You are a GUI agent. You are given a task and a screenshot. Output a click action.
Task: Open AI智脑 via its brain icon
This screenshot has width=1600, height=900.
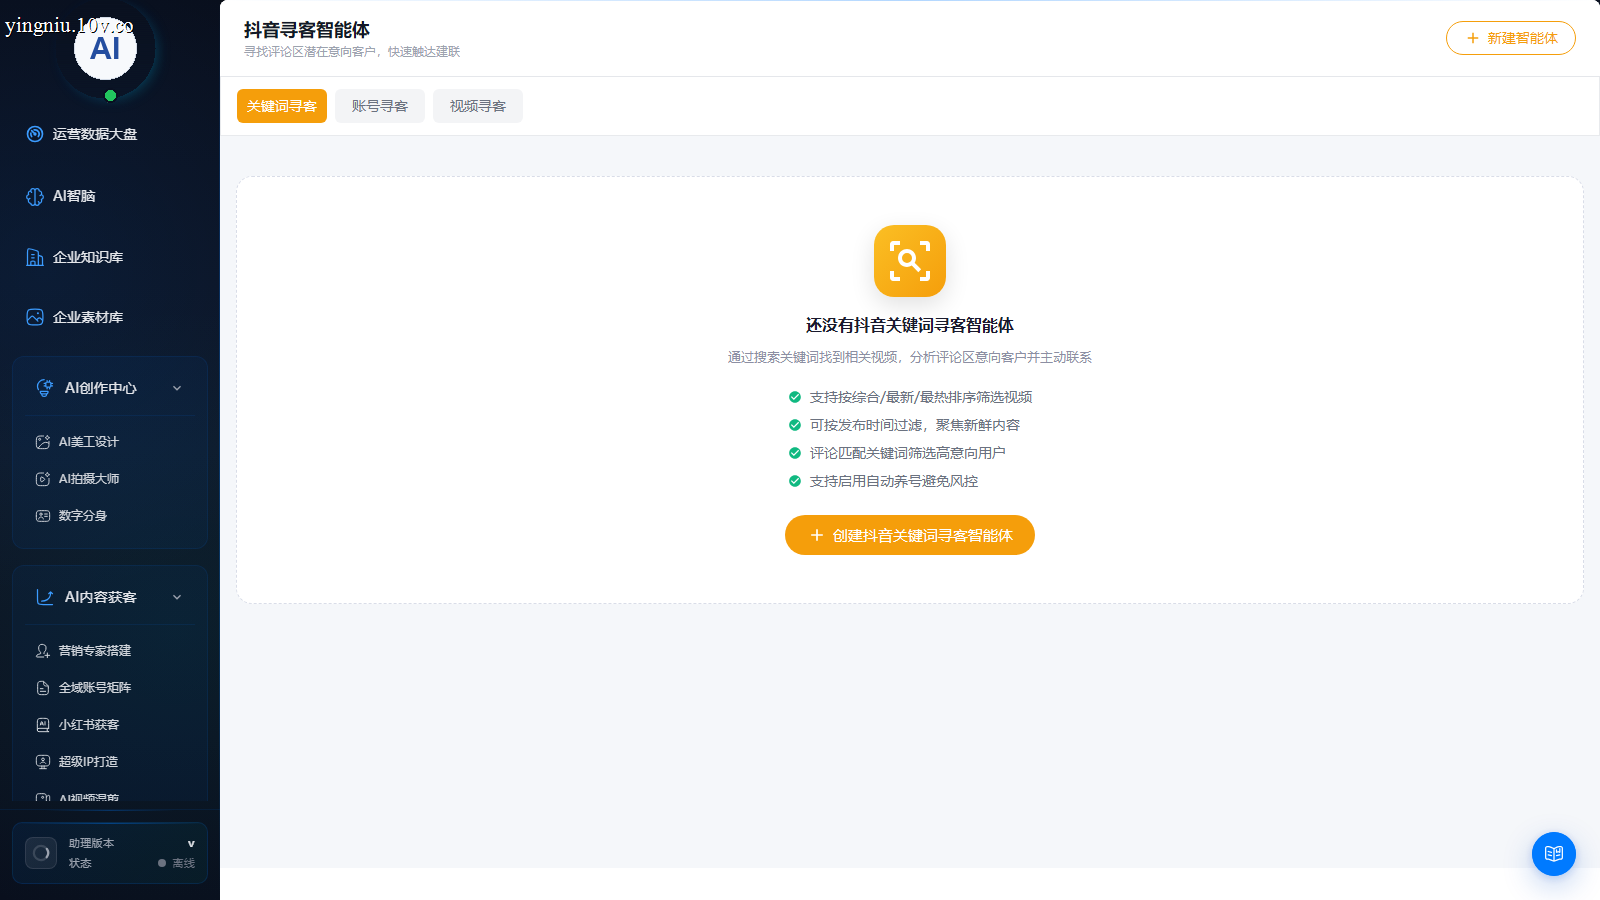[x=35, y=196]
